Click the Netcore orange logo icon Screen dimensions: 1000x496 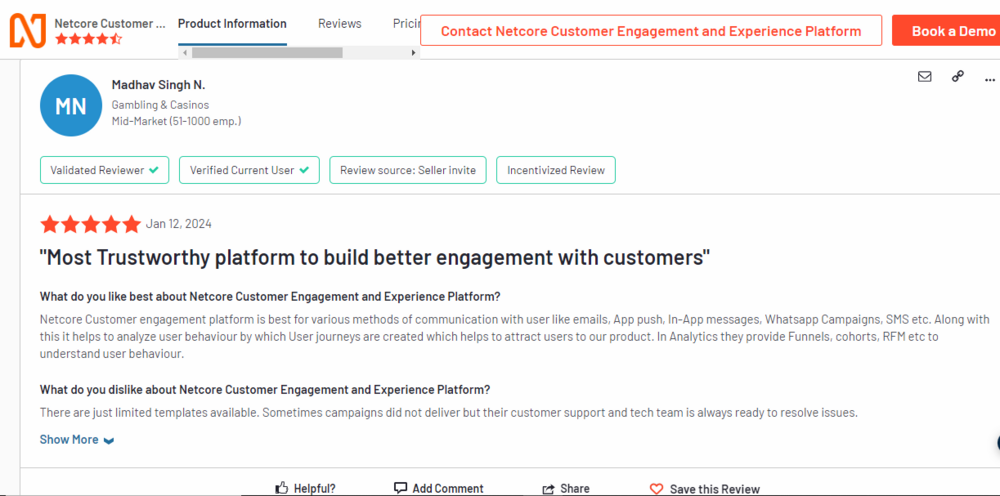coord(28,30)
